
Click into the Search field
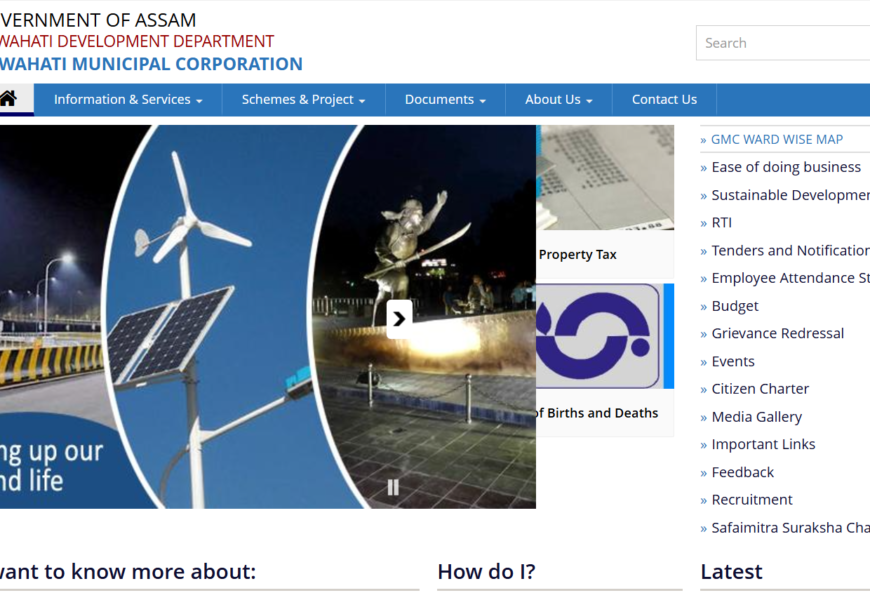coord(785,43)
